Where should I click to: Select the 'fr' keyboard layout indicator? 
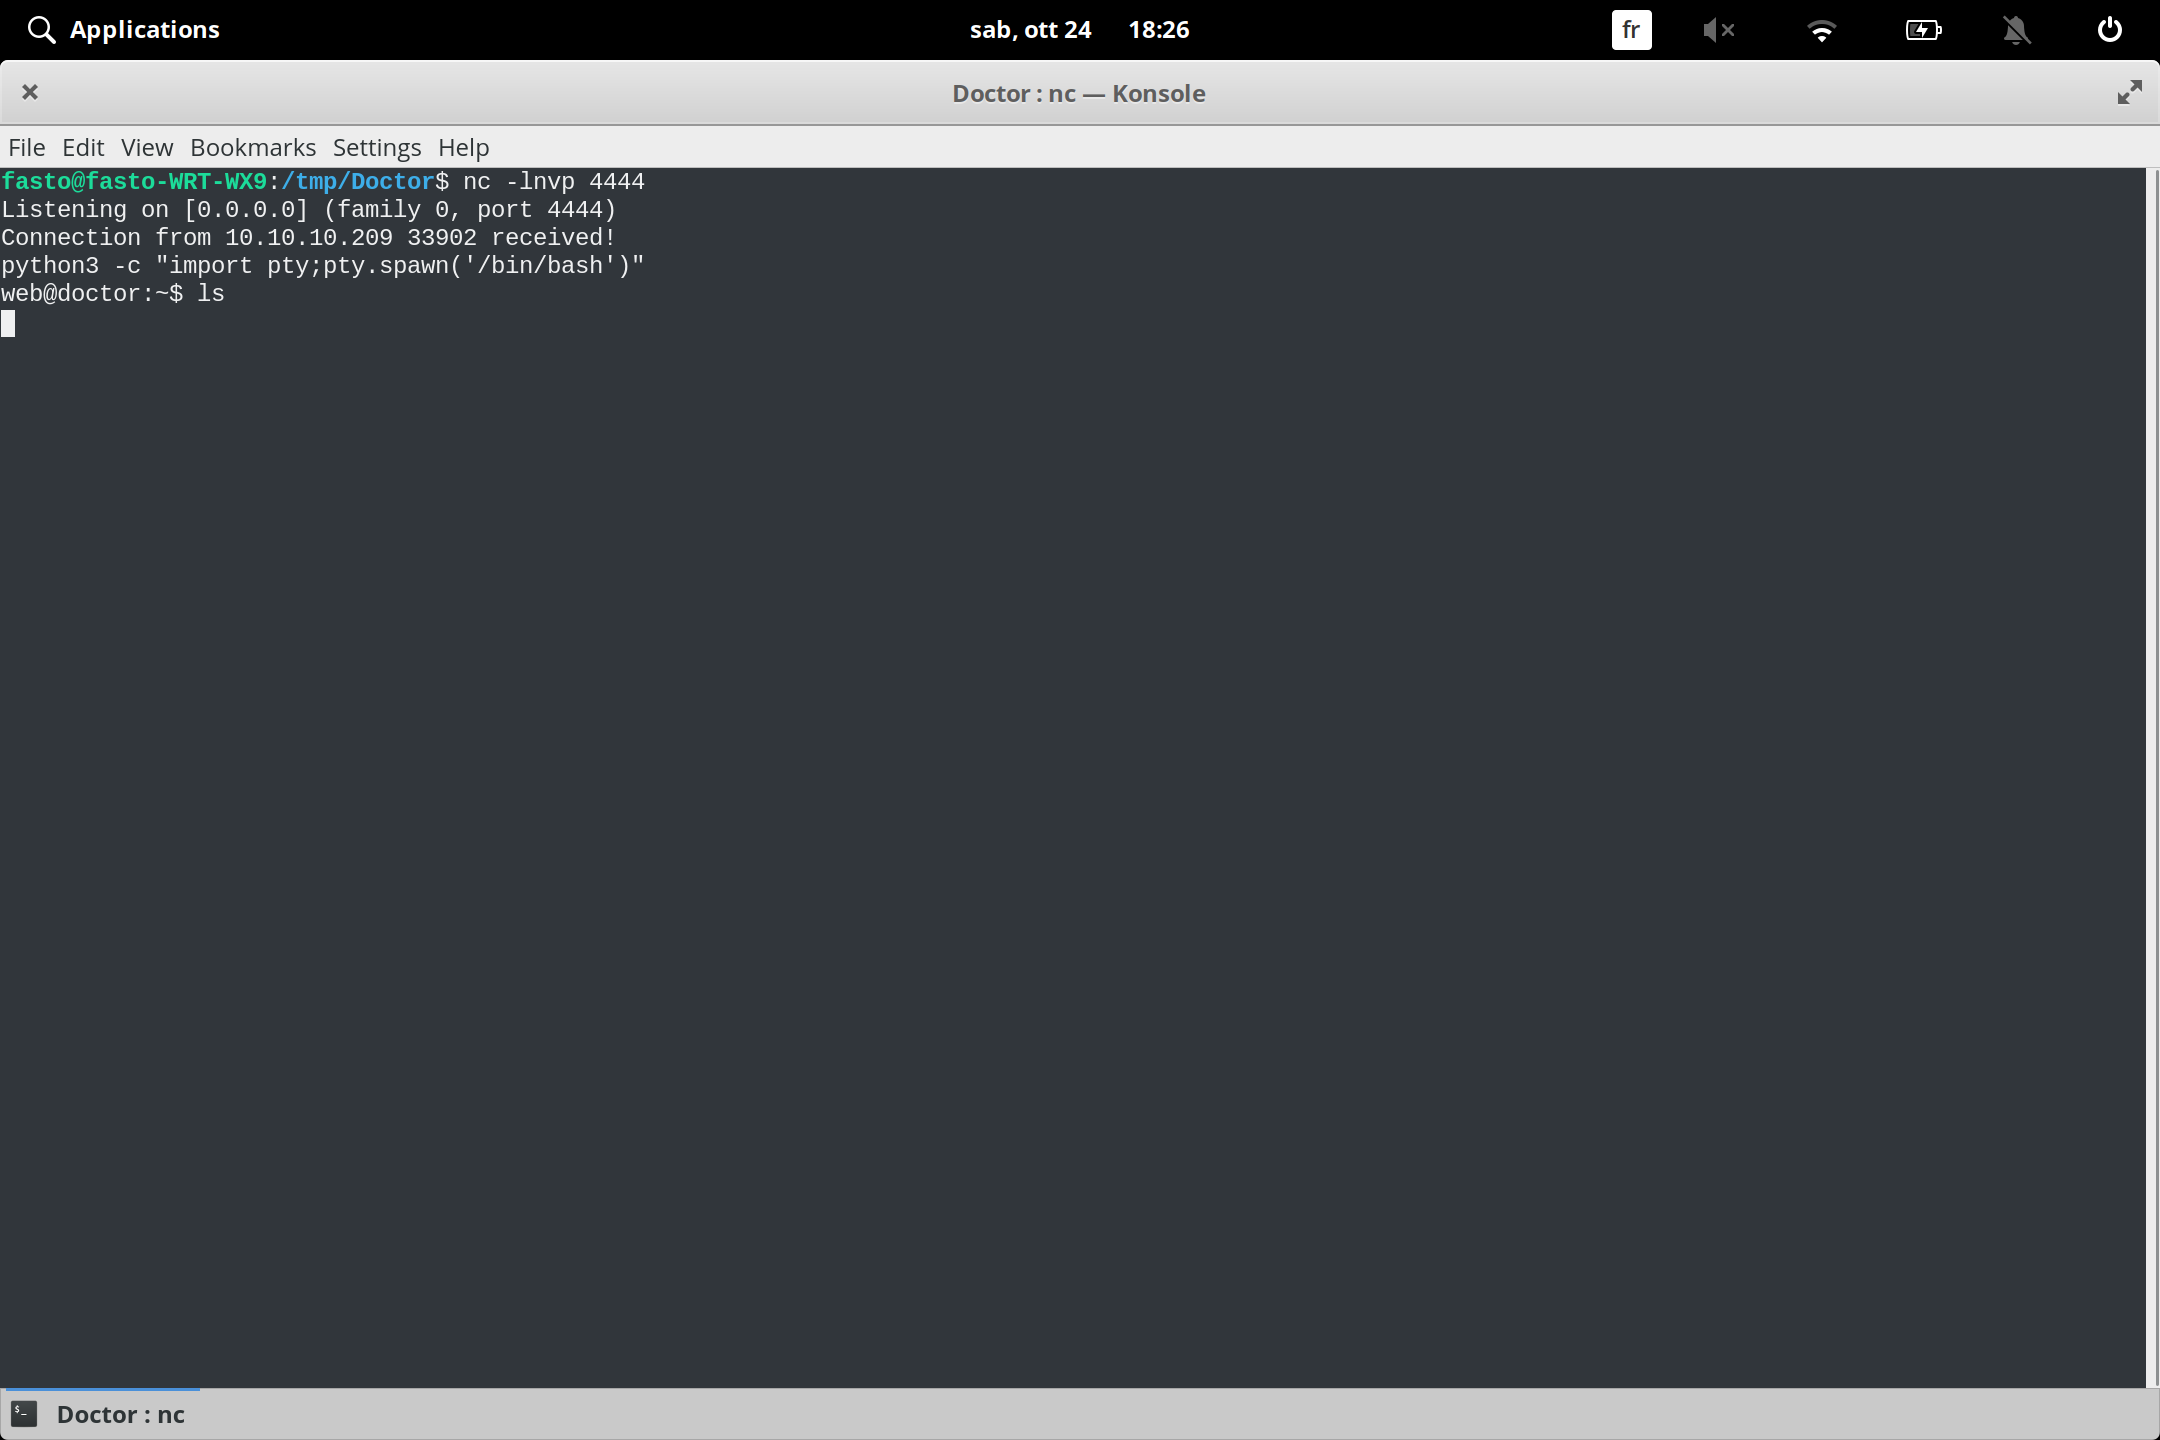(1632, 29)
